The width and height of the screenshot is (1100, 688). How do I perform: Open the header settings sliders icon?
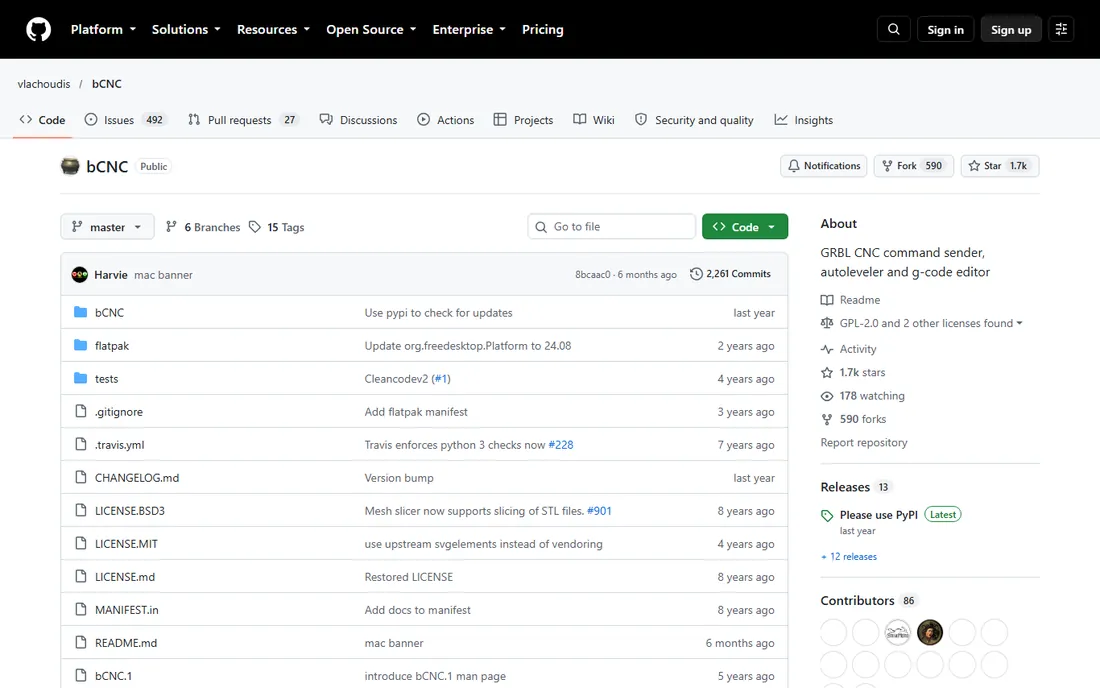click(1061, 29)
